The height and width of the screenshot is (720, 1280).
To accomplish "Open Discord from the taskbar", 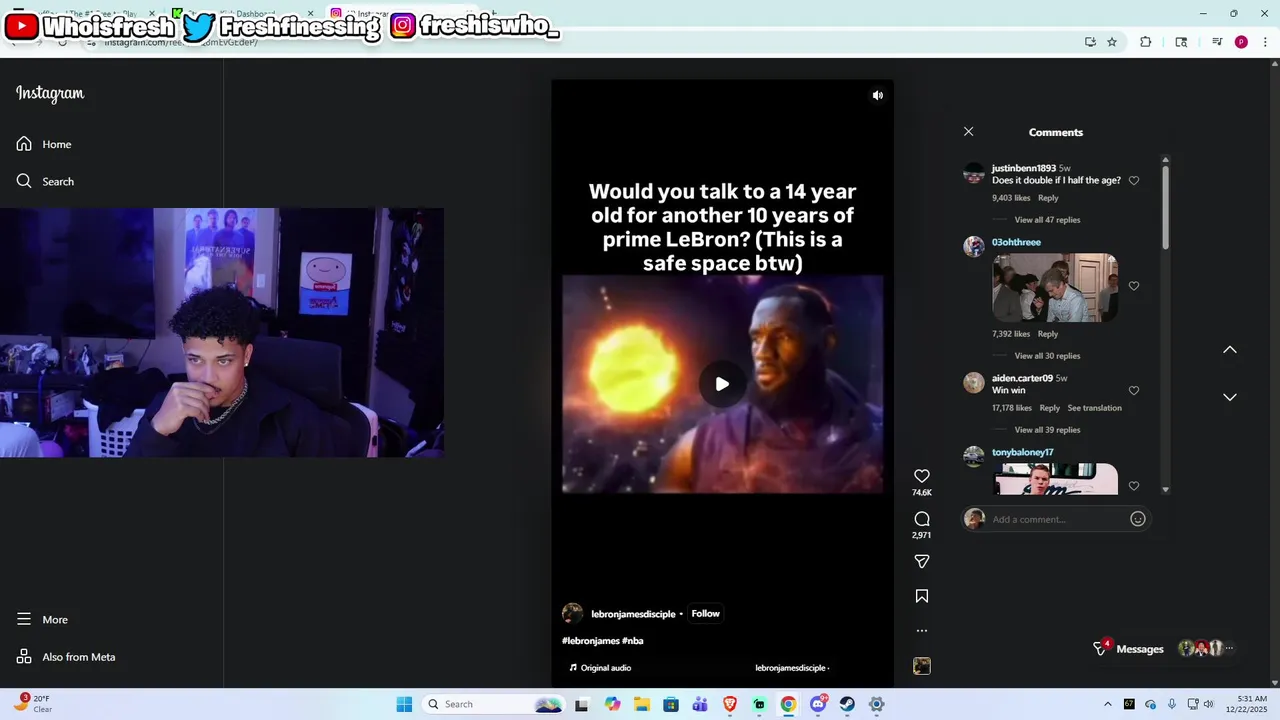I will [818, 704].
